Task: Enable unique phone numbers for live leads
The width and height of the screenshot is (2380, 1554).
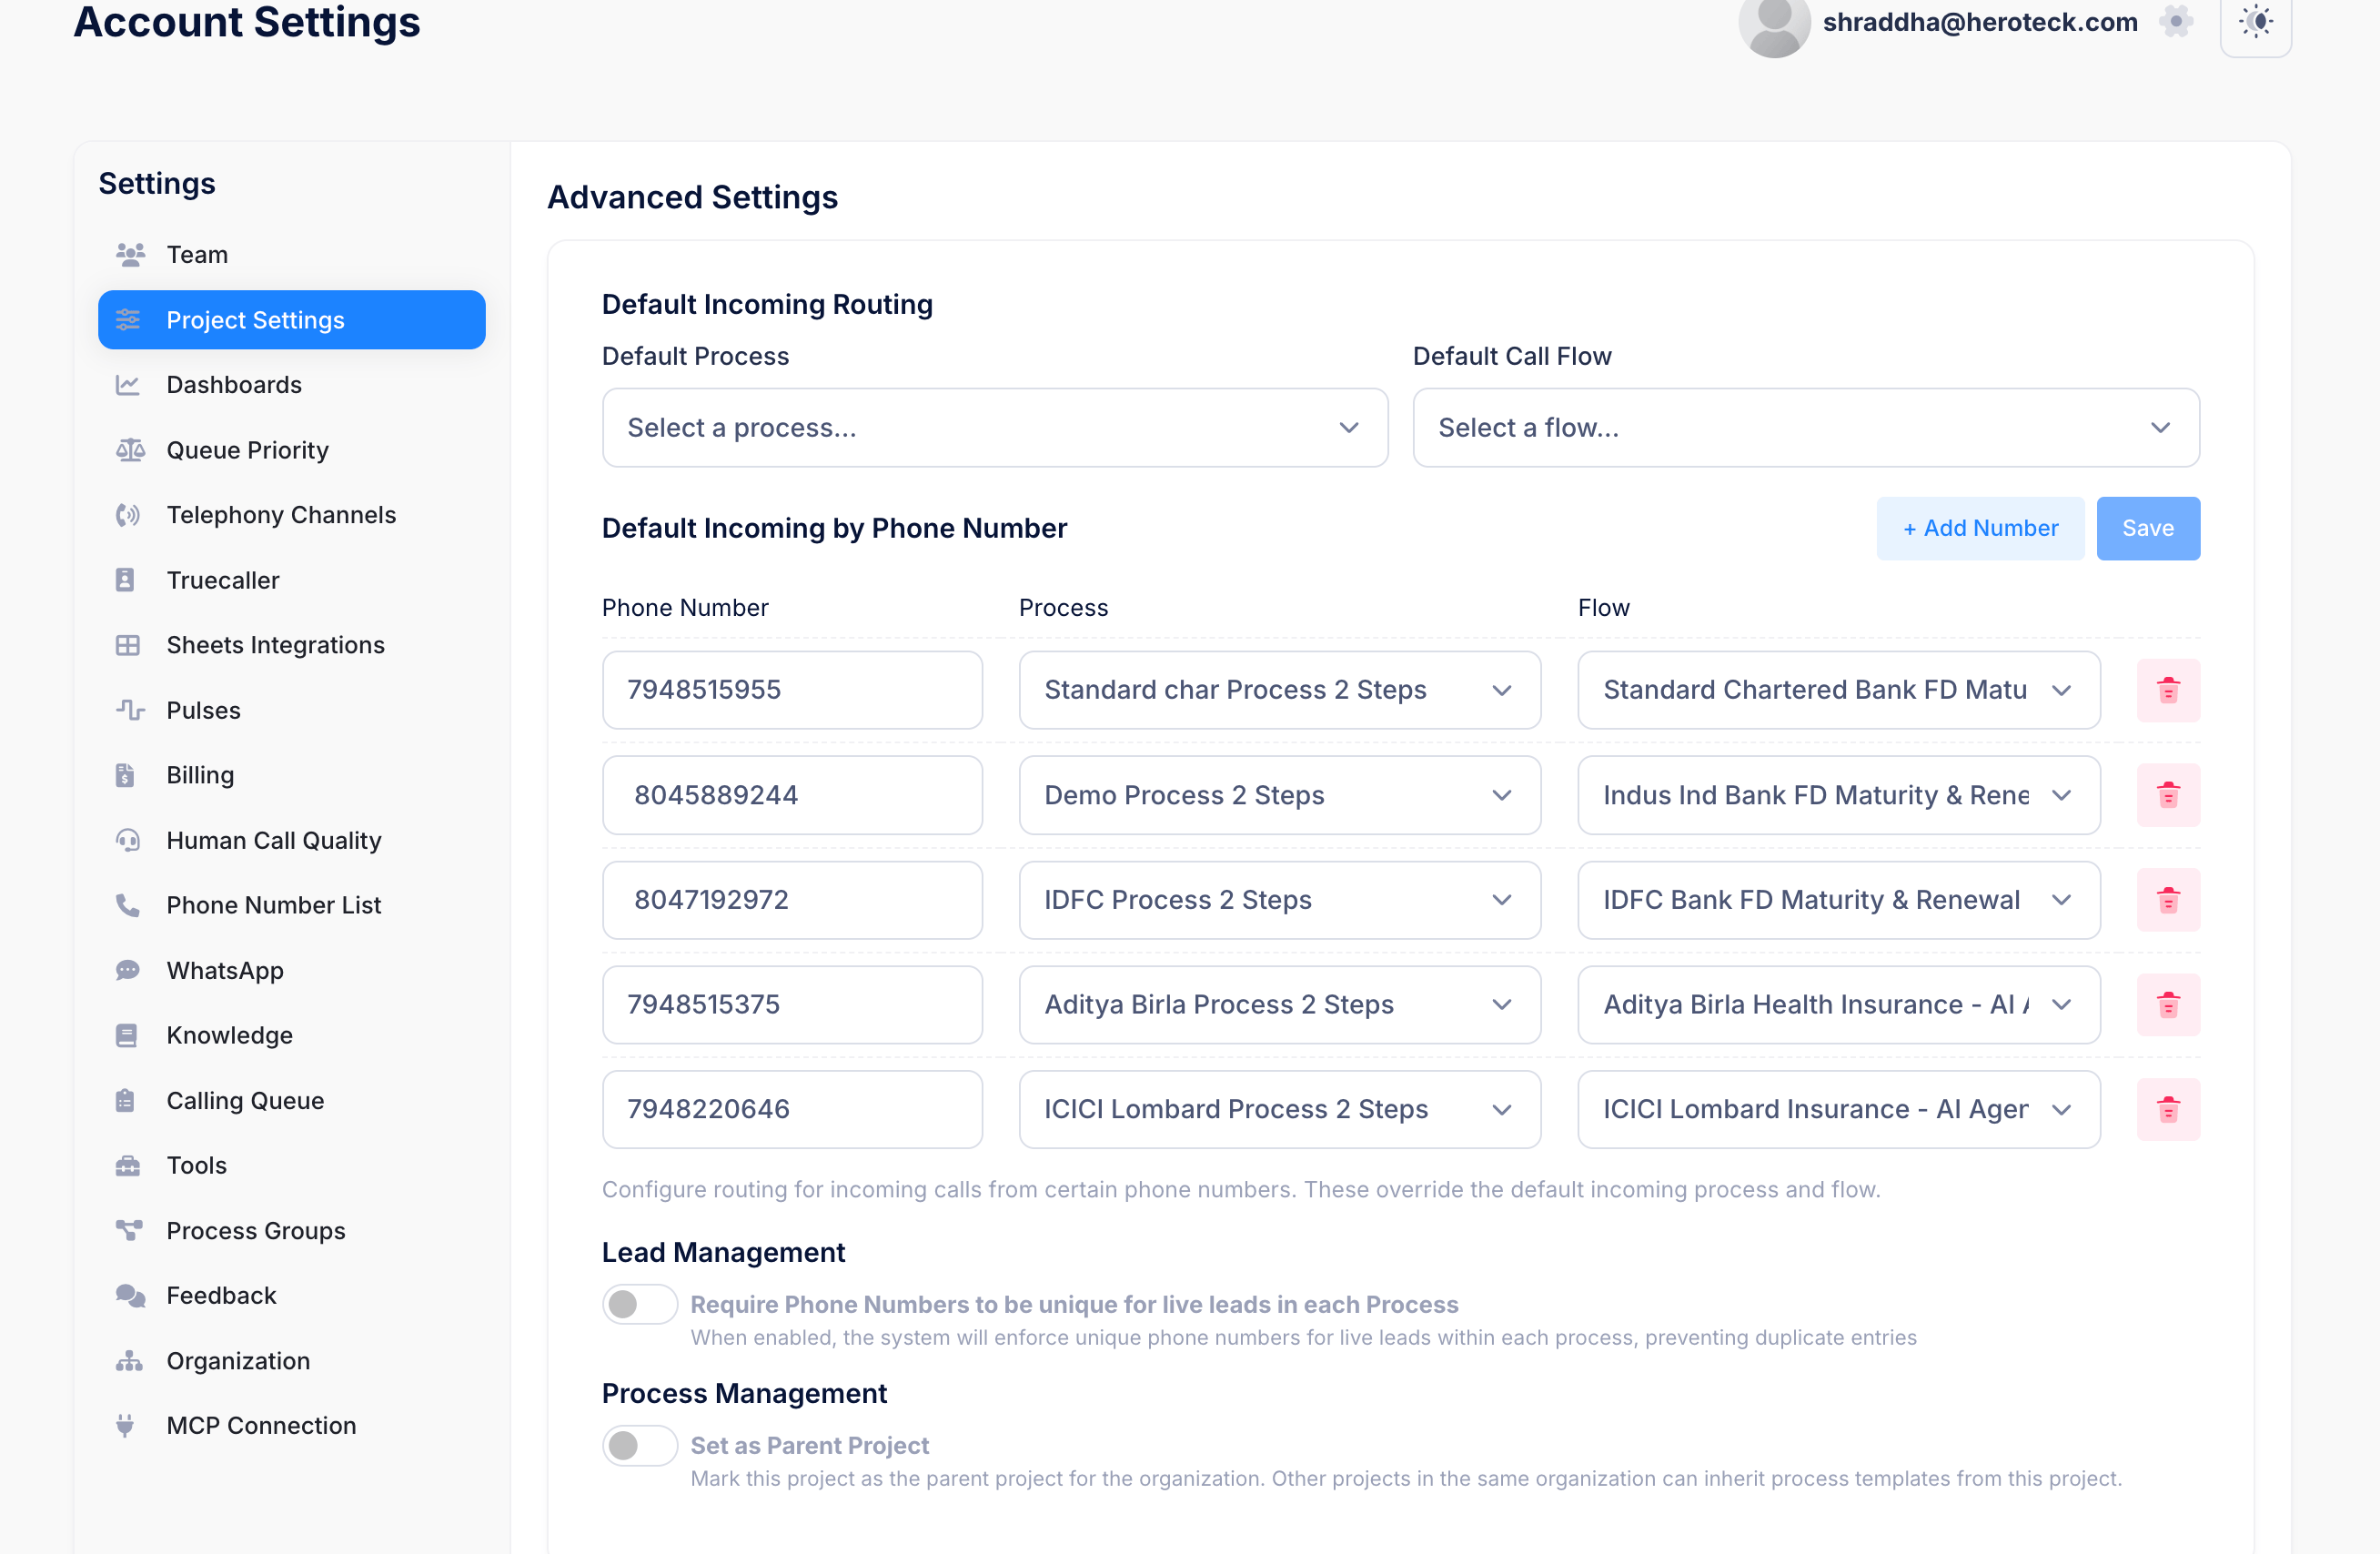Action: pyautogui.click(x=640, y=1304)
